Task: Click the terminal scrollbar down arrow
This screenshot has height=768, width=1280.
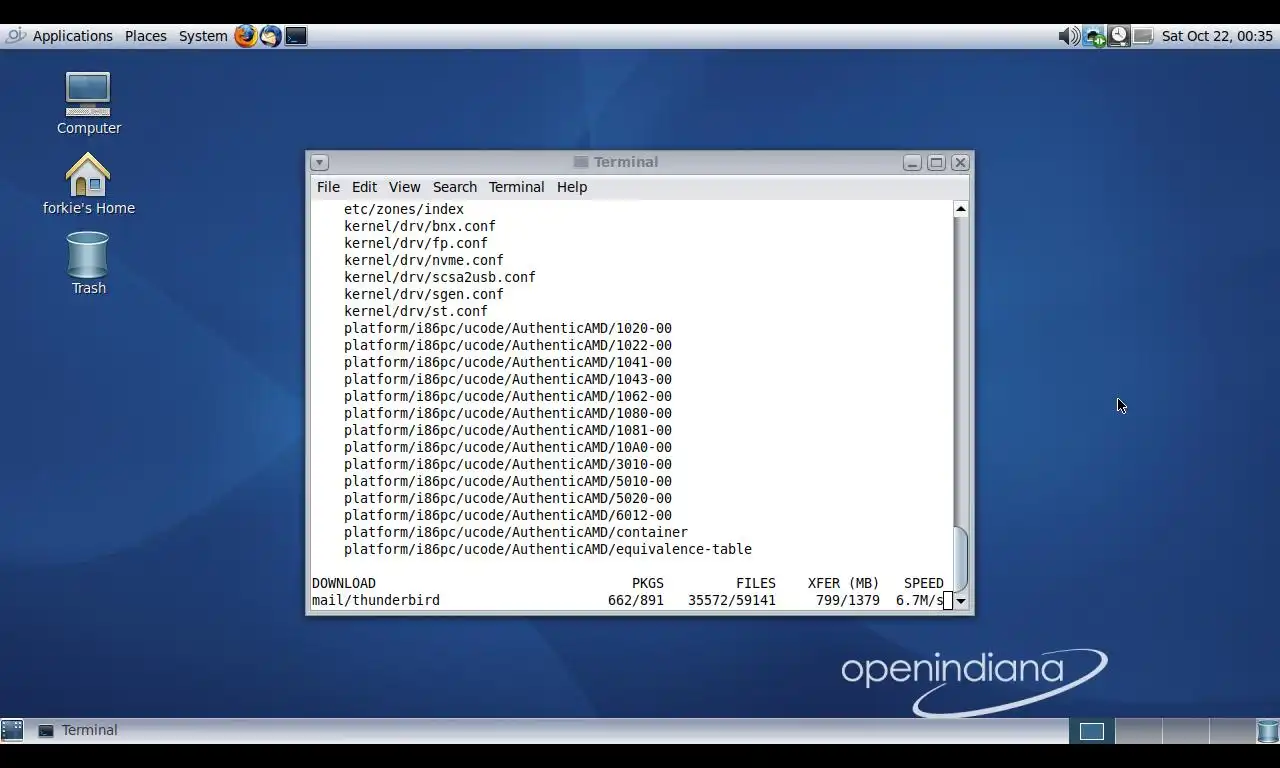Action: pyautogui.click(x=960, y=601)
